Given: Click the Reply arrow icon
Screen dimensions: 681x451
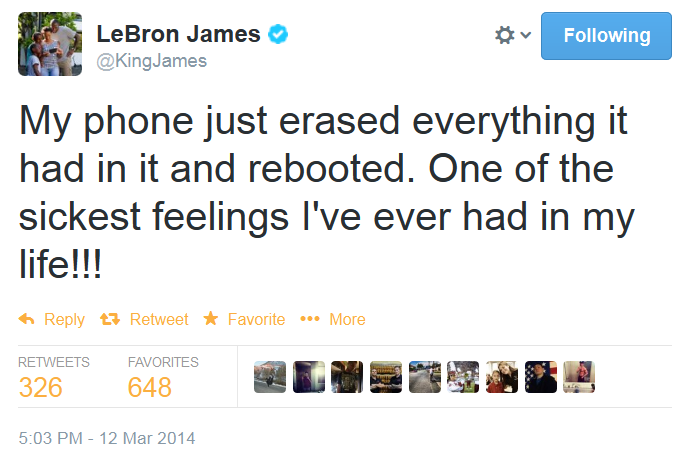Looking at the screenshot, I should pos(27,319).
